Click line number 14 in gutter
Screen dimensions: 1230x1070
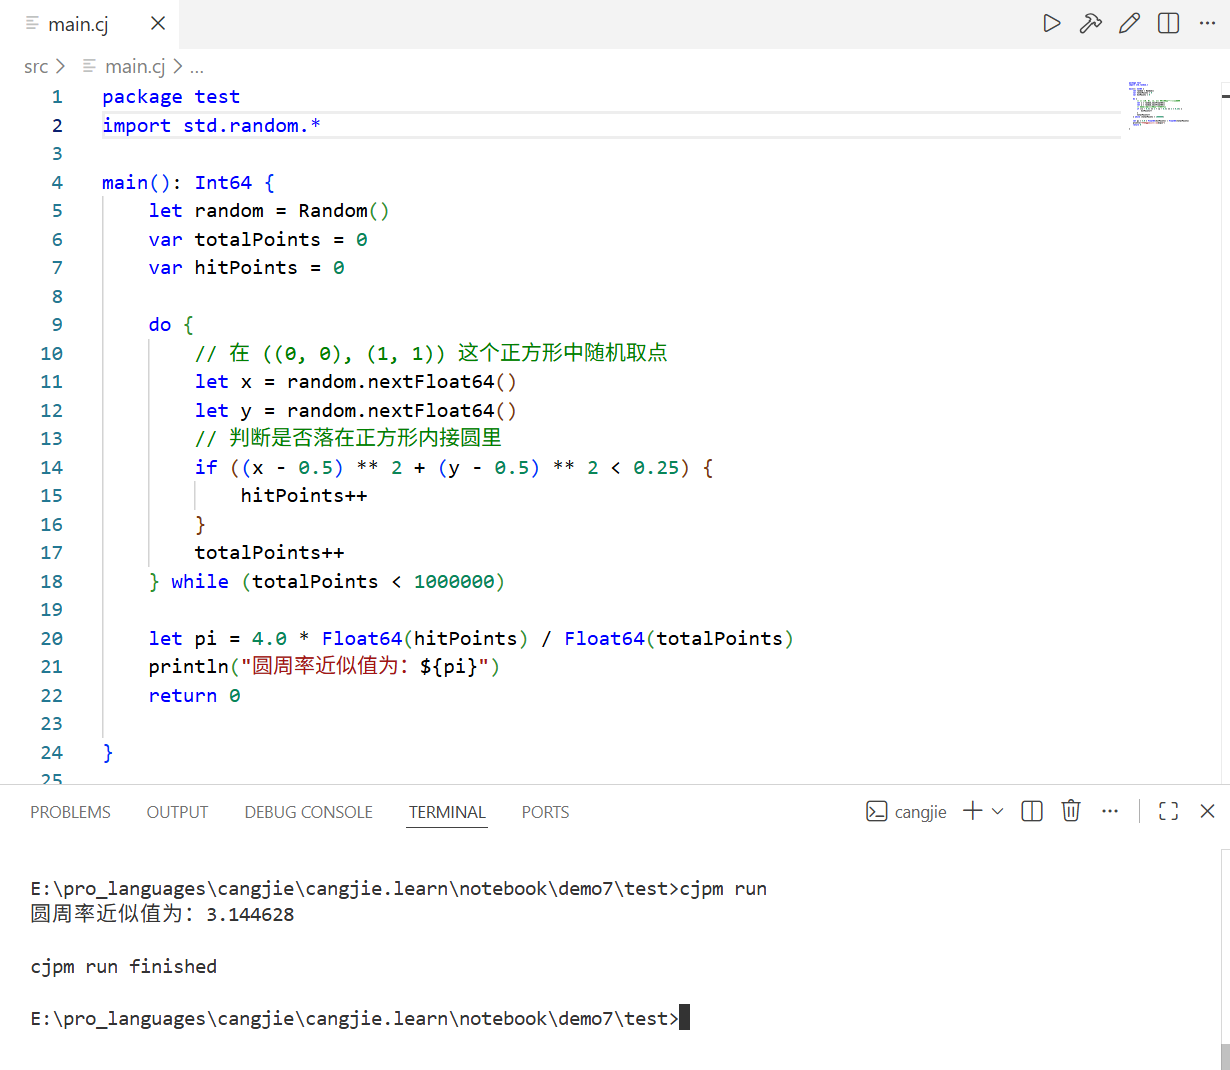(52, 467)
